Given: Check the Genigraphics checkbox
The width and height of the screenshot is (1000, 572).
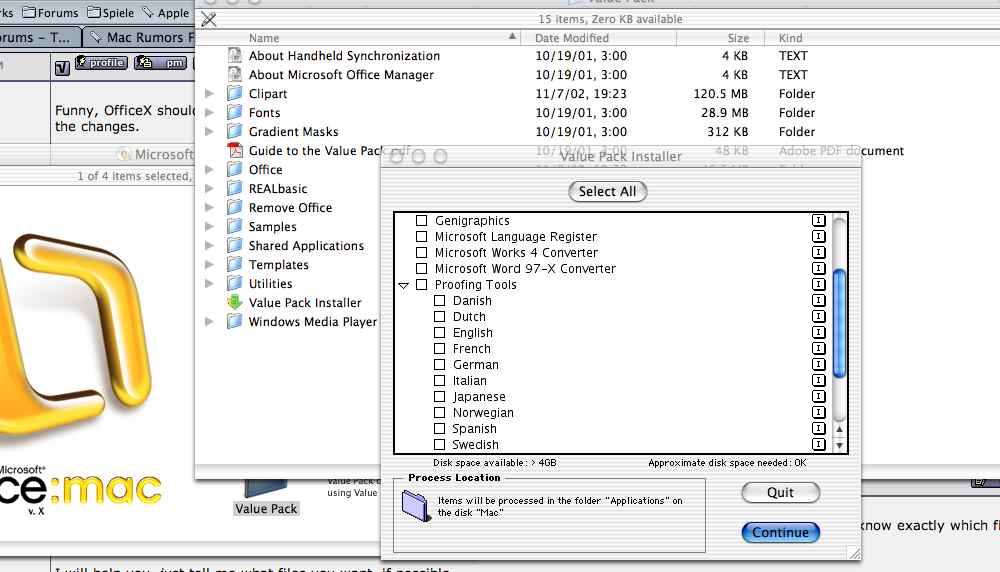Looking at the screenshot, I should (422, 221).
